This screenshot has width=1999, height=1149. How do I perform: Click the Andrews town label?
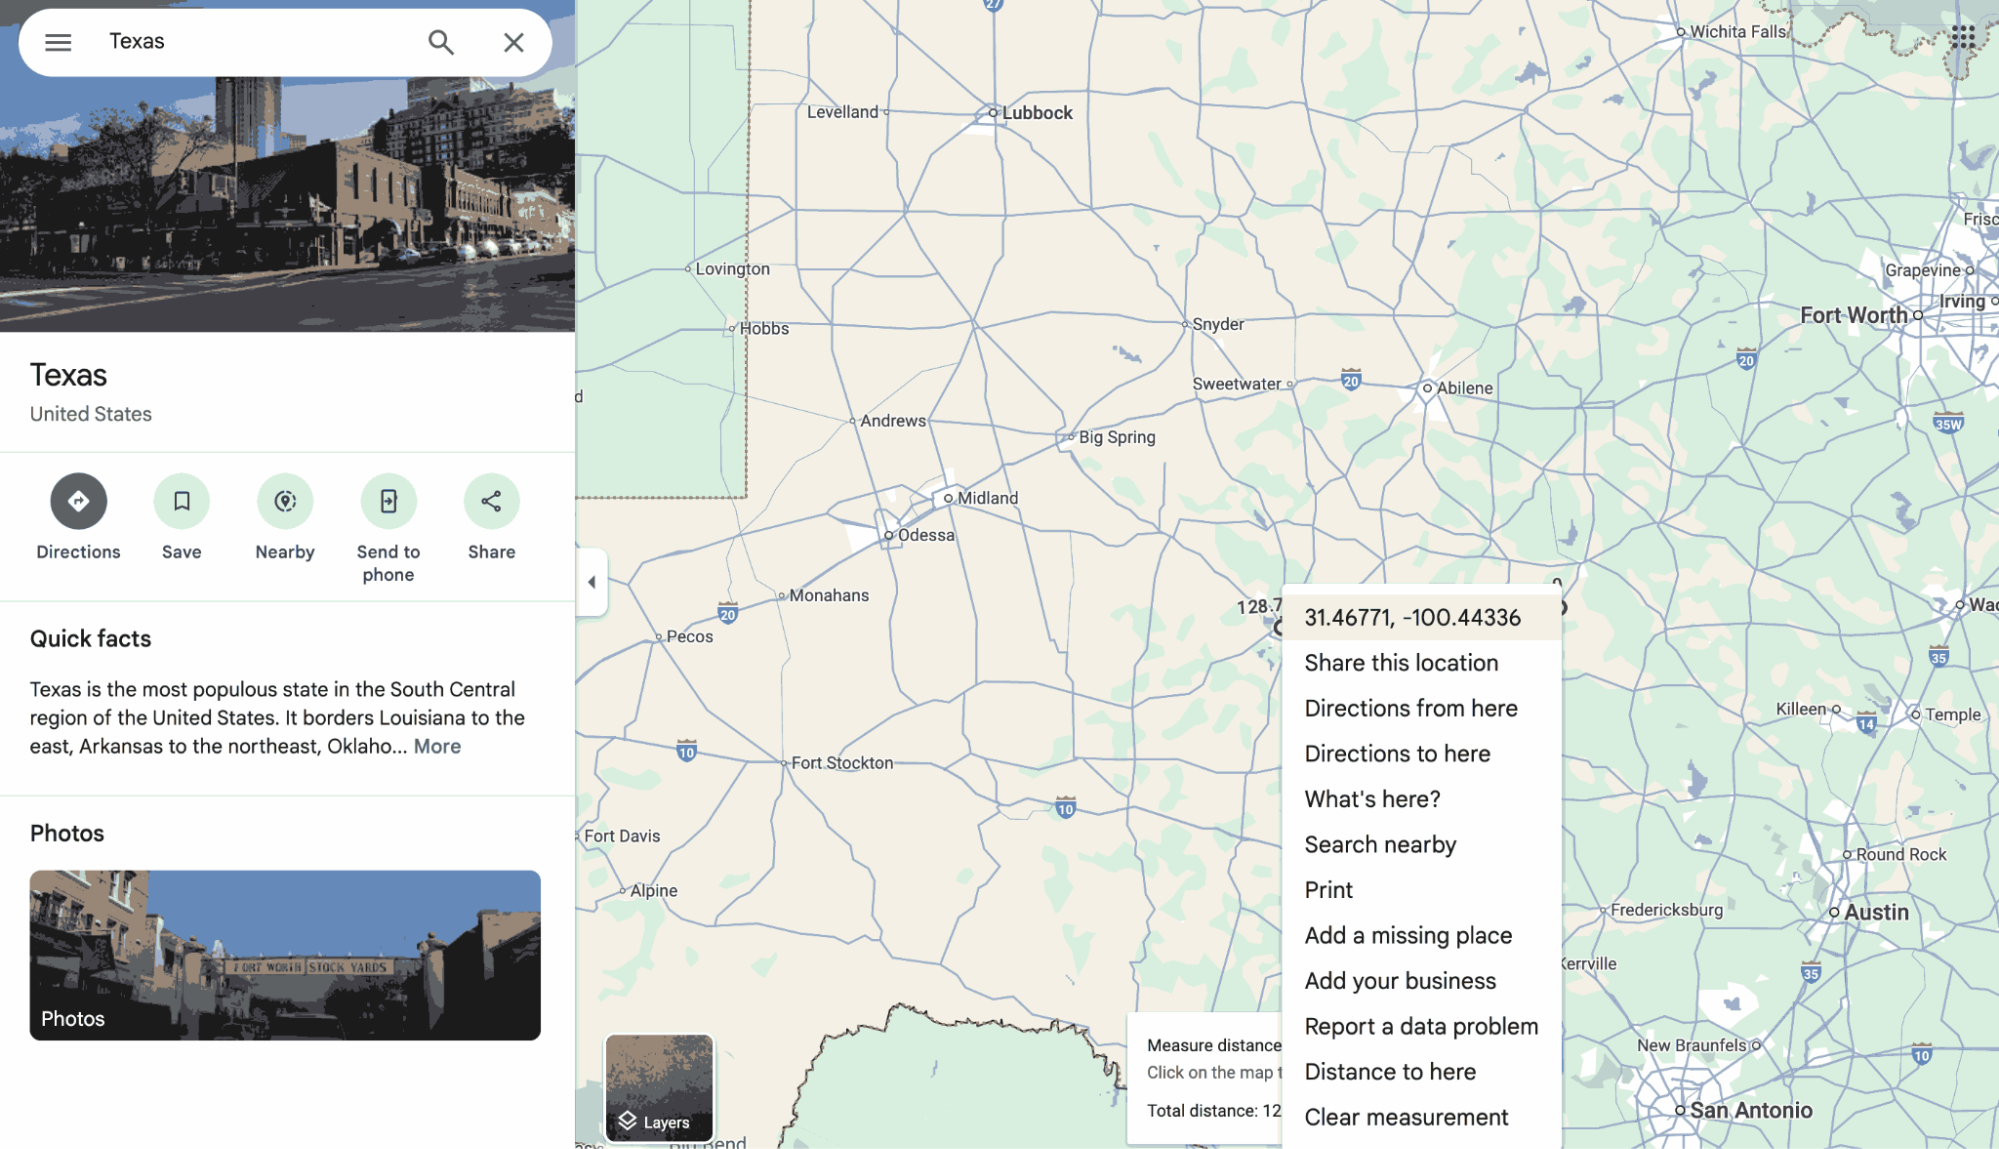point(893,421)
